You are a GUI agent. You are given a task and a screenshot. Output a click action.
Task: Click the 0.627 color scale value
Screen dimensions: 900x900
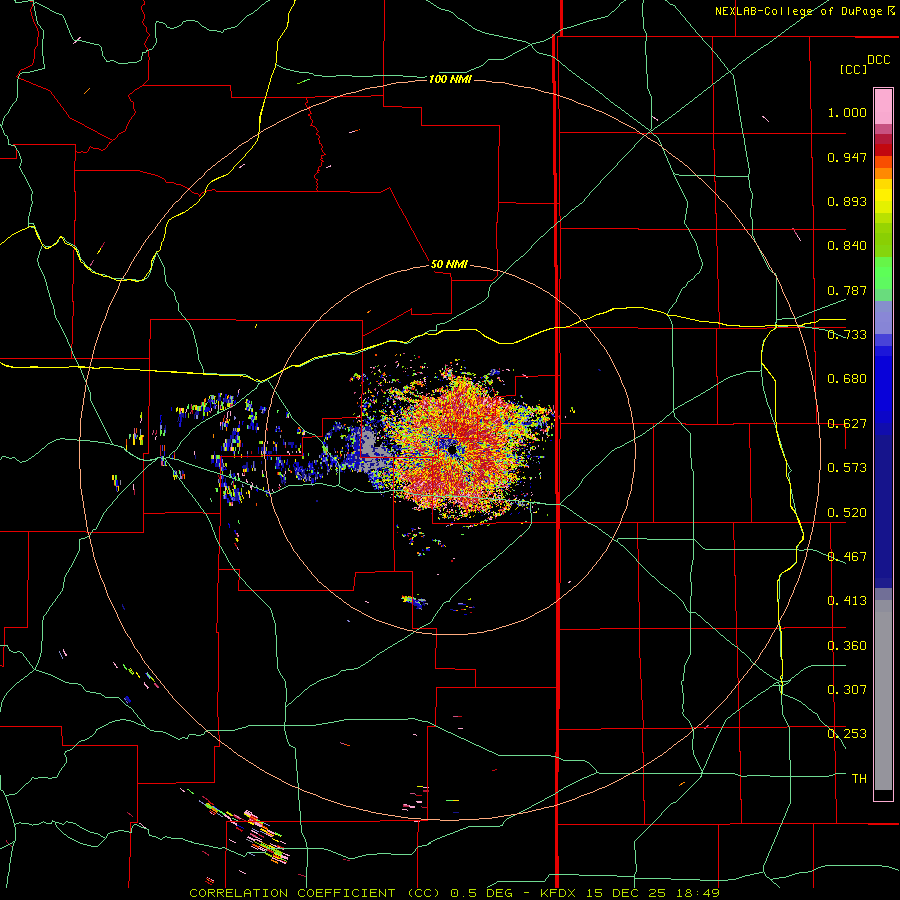[847, 424]
